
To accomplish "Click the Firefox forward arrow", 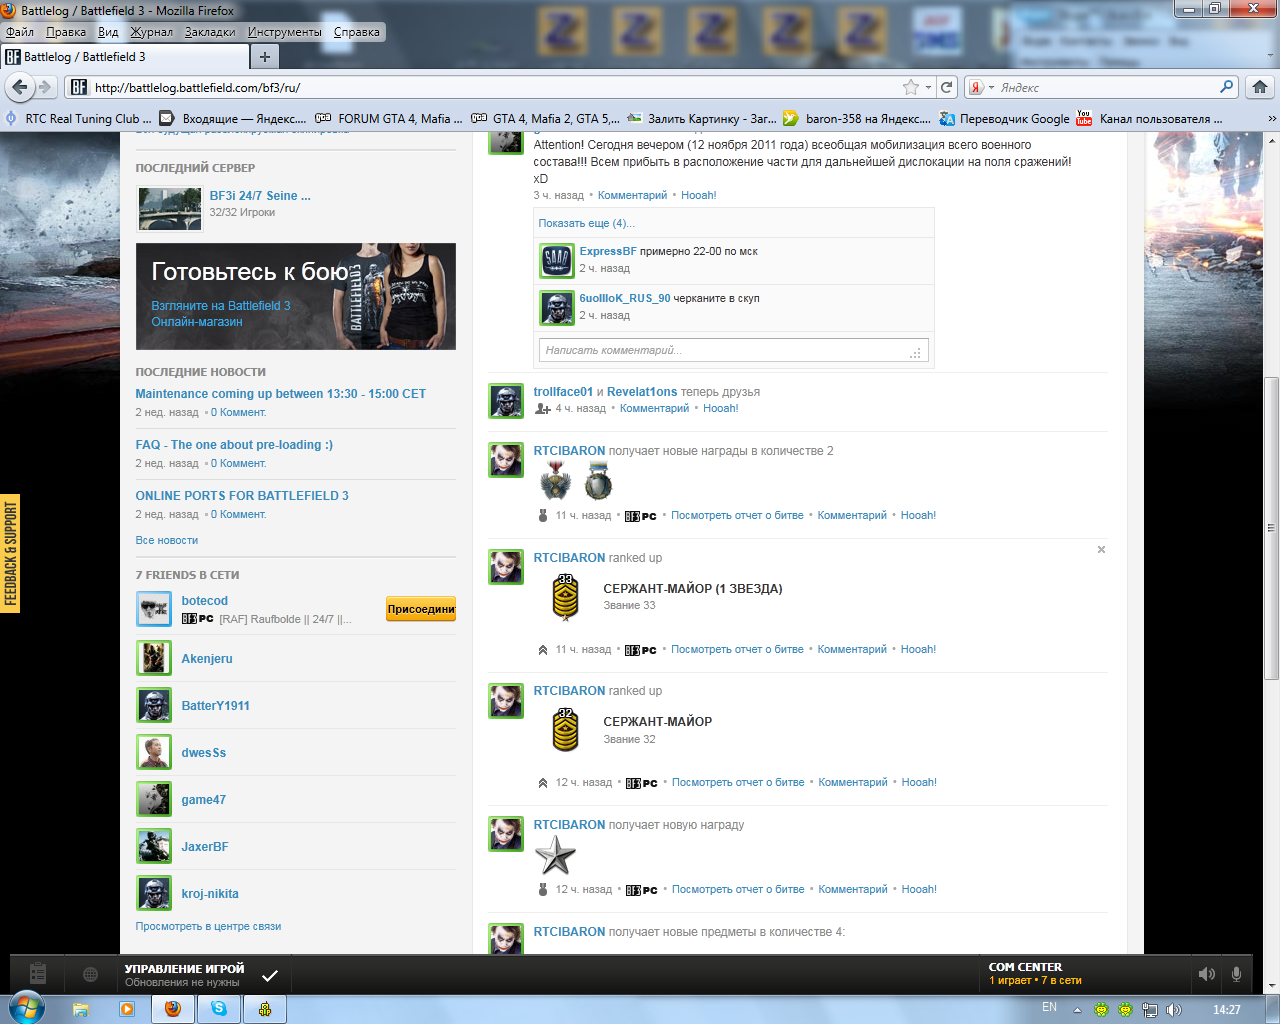I will [45, 87].
